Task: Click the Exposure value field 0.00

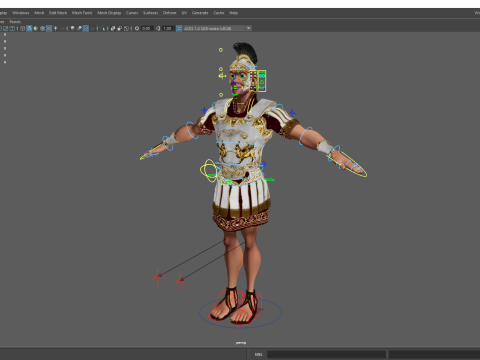Action: coord(147,28)
